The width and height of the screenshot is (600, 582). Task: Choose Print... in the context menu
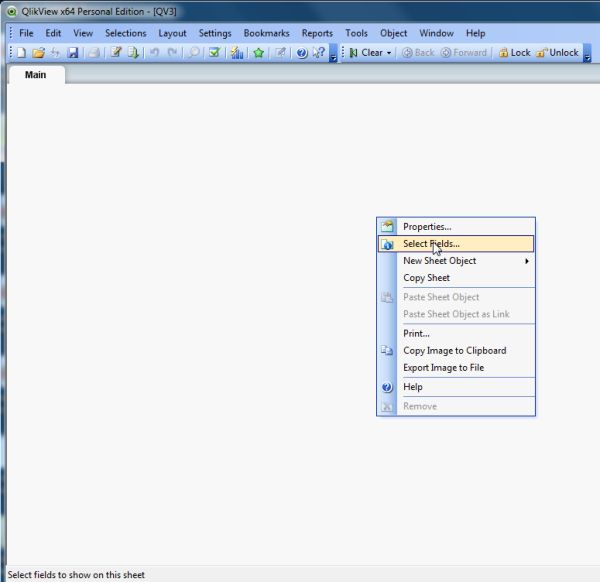tap(456, 333)
